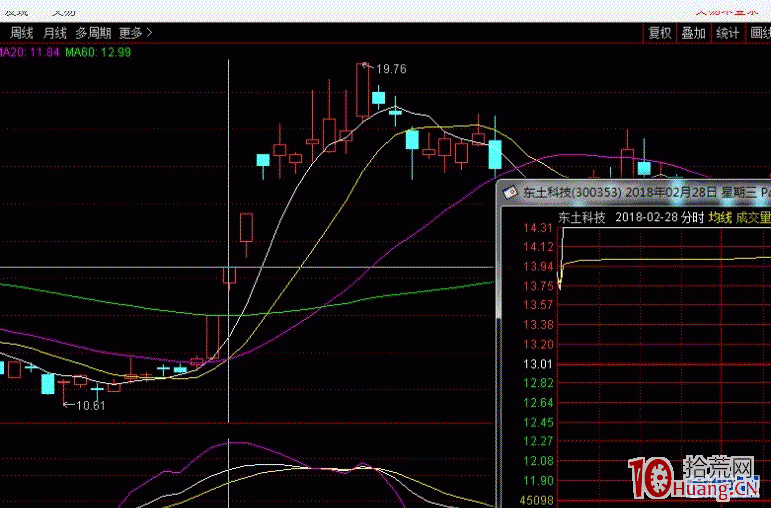
Task: Click the 叠加 overlay button
Action: click(693, 33)
